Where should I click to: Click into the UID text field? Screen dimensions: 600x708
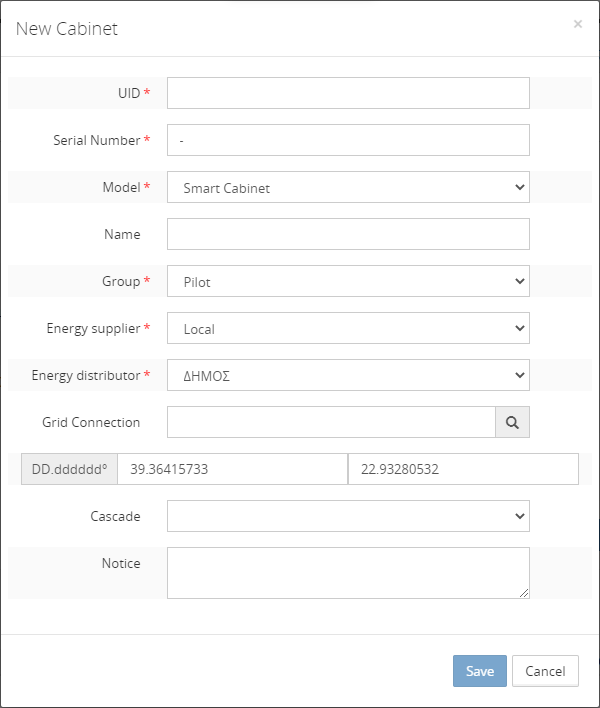tap(348, 93)
